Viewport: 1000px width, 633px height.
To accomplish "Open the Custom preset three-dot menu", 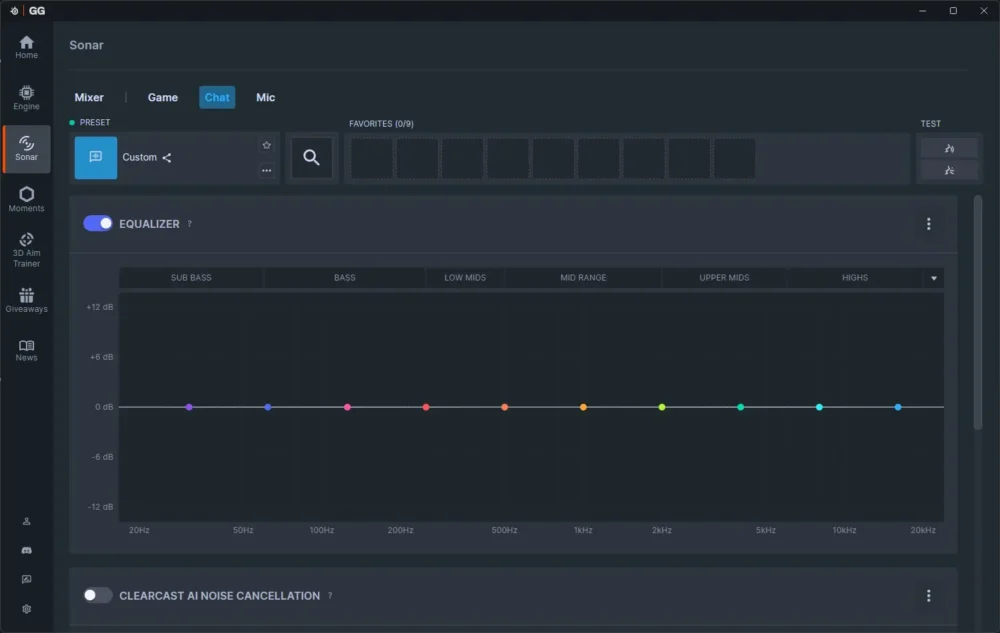I will (x=267, y=170).
